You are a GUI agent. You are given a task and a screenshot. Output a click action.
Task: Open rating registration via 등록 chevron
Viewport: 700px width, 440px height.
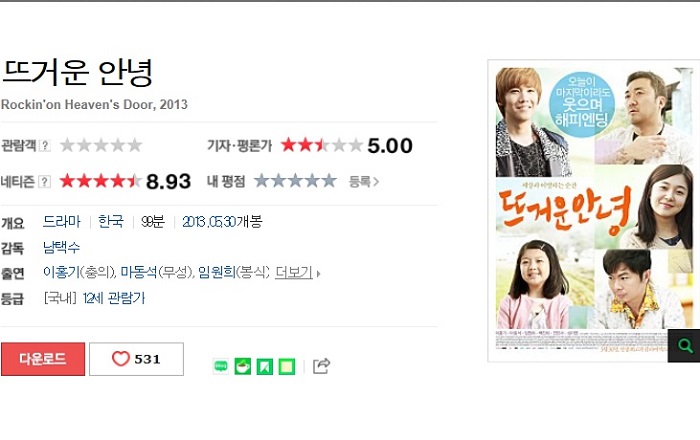click(364, 182)
